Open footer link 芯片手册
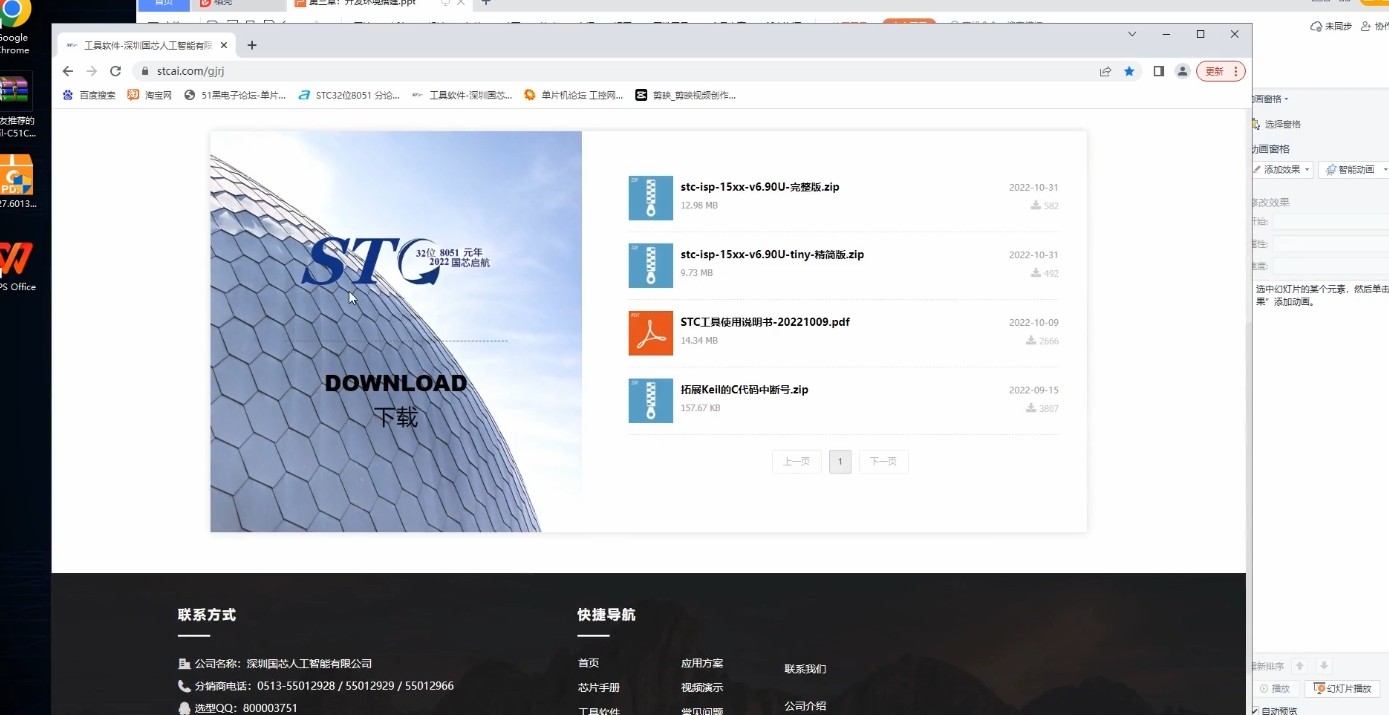The width and height of the screenshot is (1389, 715). (599, 688)
